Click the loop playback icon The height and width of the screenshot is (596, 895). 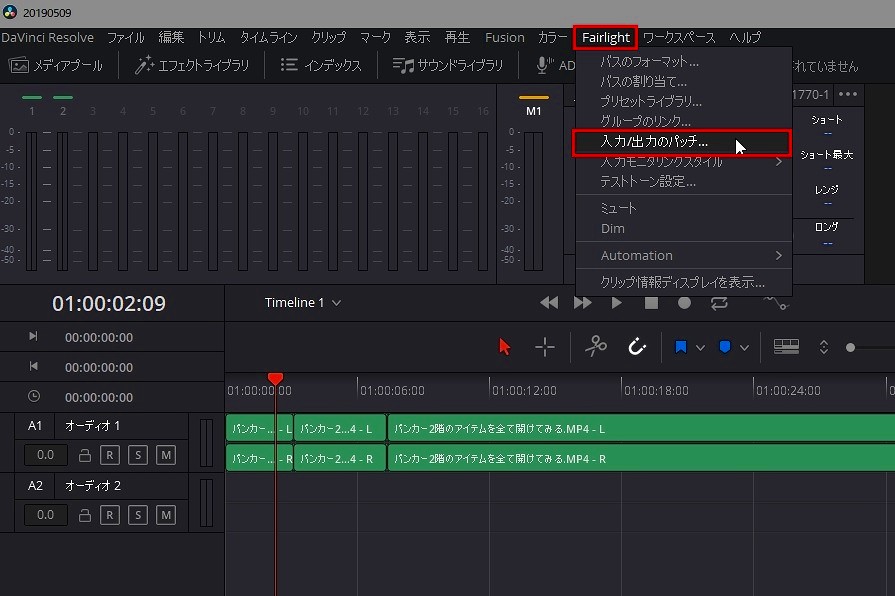[719, 303]
